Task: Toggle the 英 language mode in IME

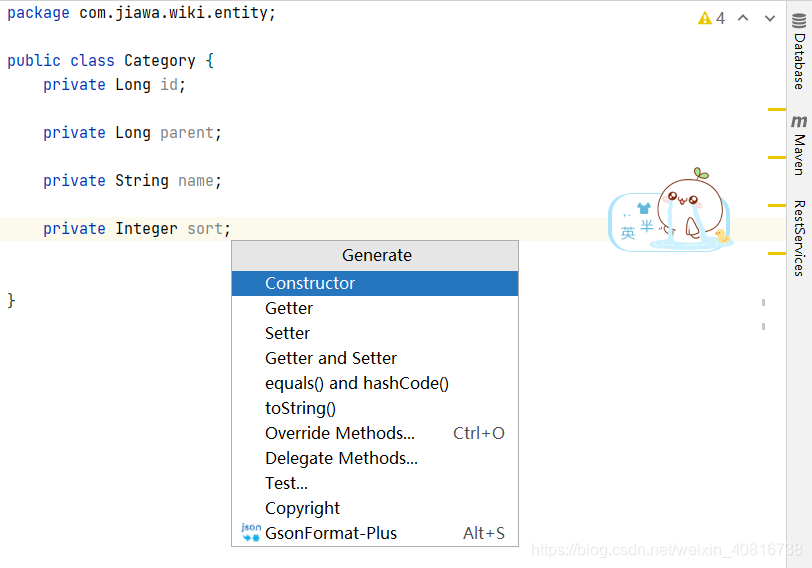Action: pyautogui.click(x=628, y=233)
